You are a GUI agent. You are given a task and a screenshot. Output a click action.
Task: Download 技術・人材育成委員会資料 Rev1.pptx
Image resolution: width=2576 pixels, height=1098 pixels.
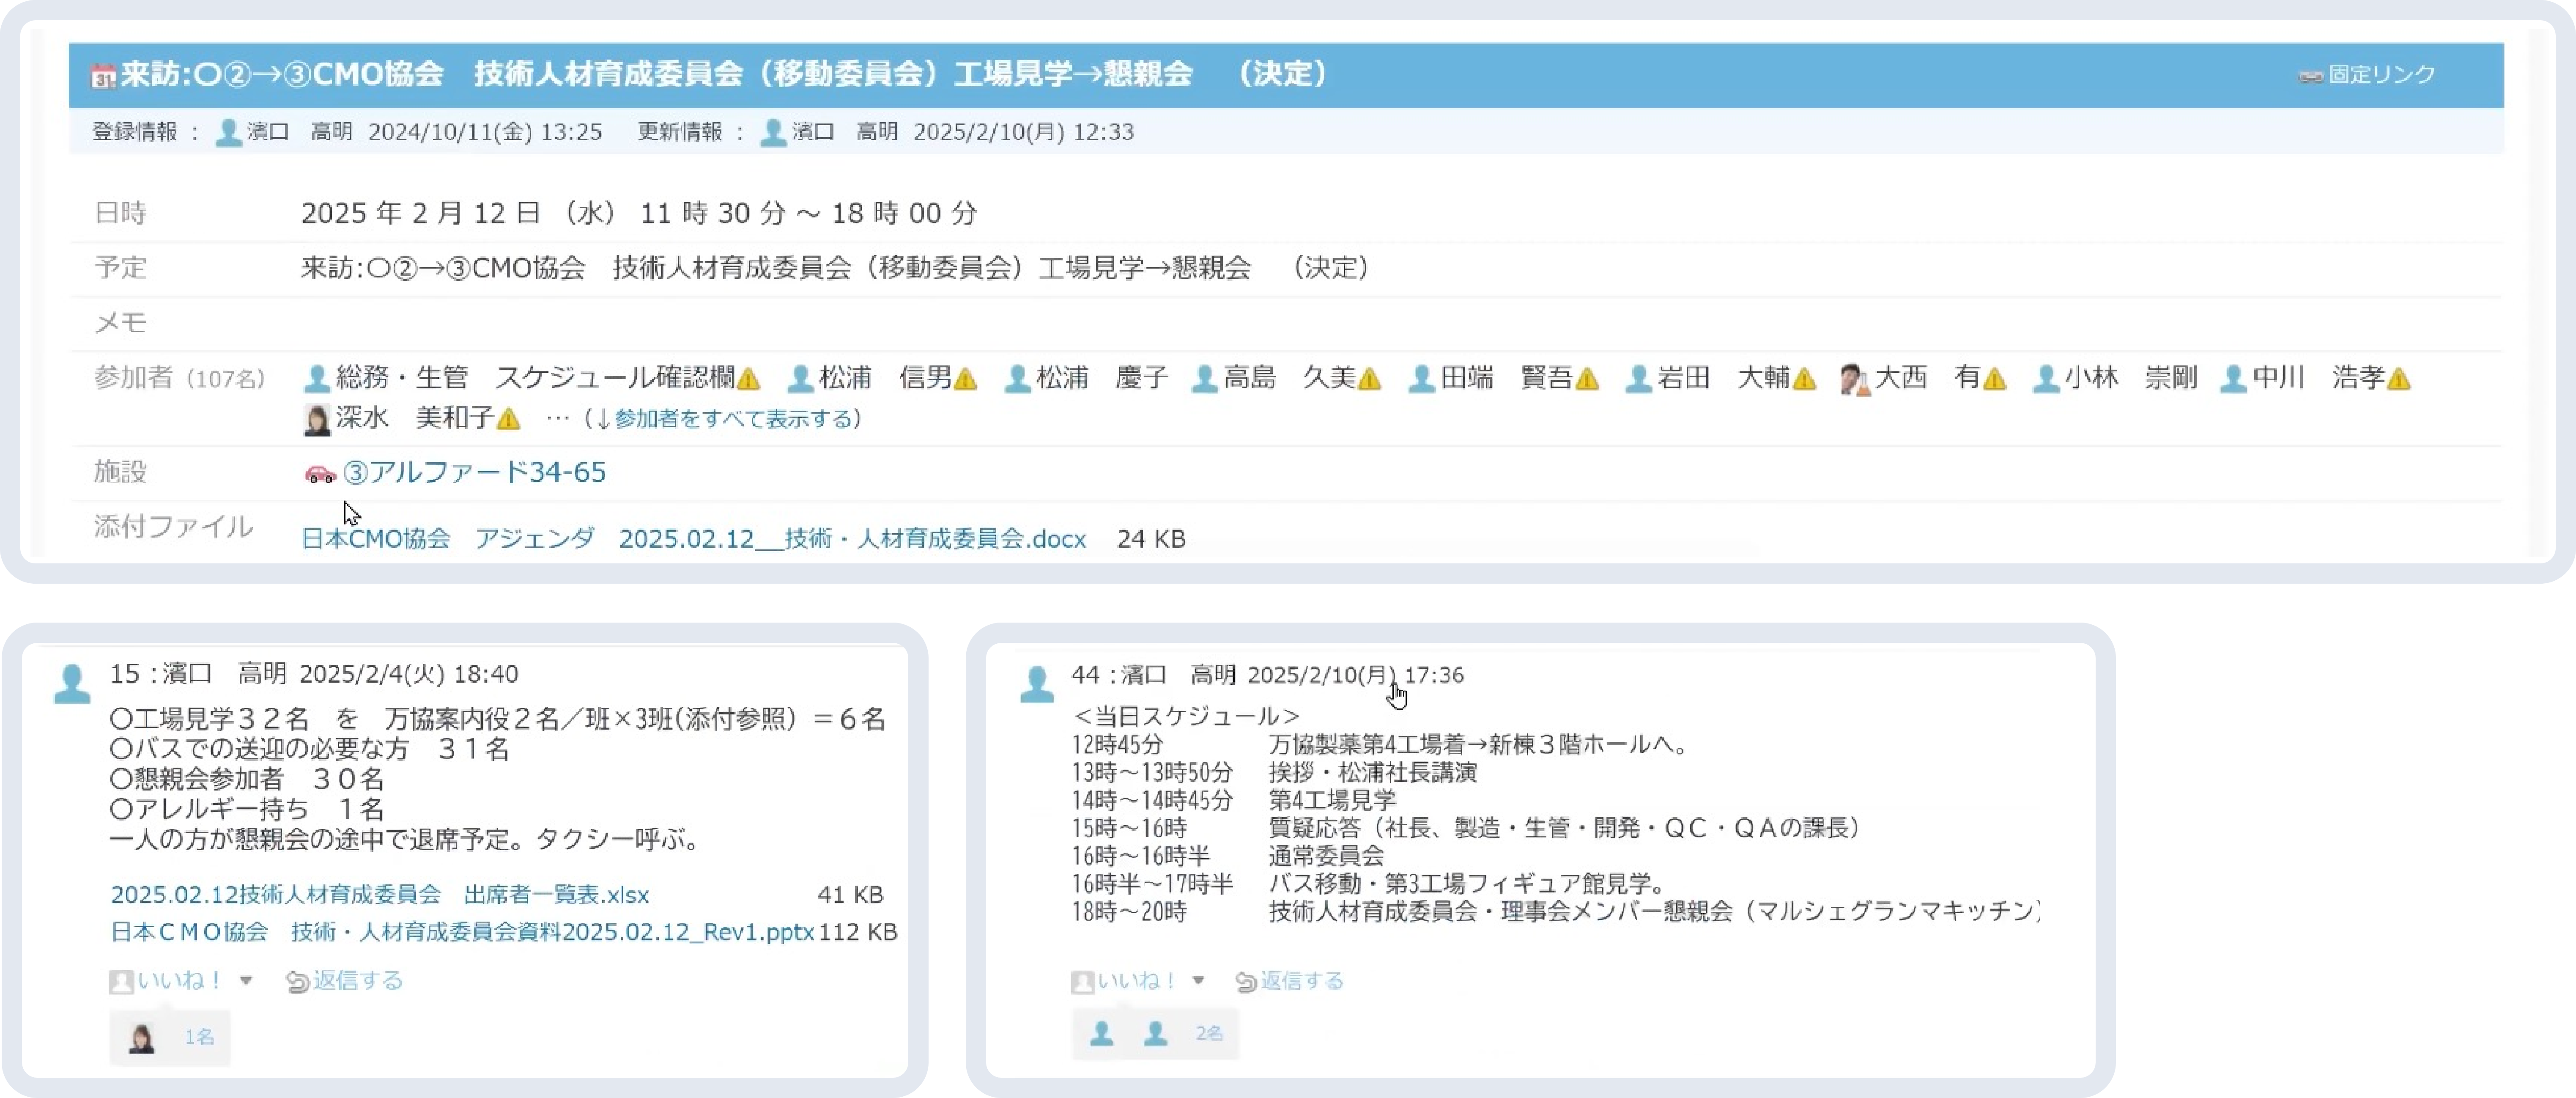pyautogui.click(x=462, y=932)
